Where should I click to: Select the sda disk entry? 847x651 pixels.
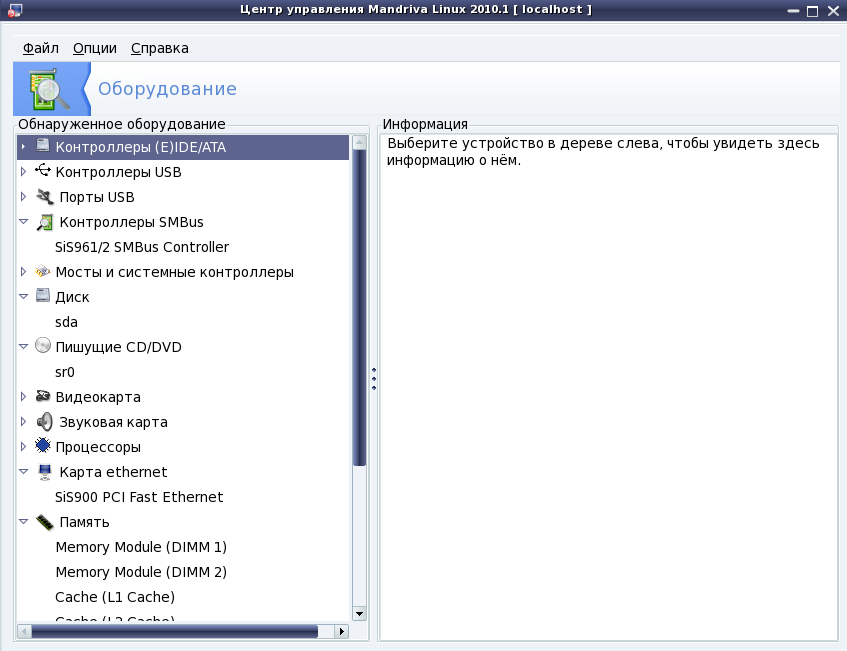point(66,322)
